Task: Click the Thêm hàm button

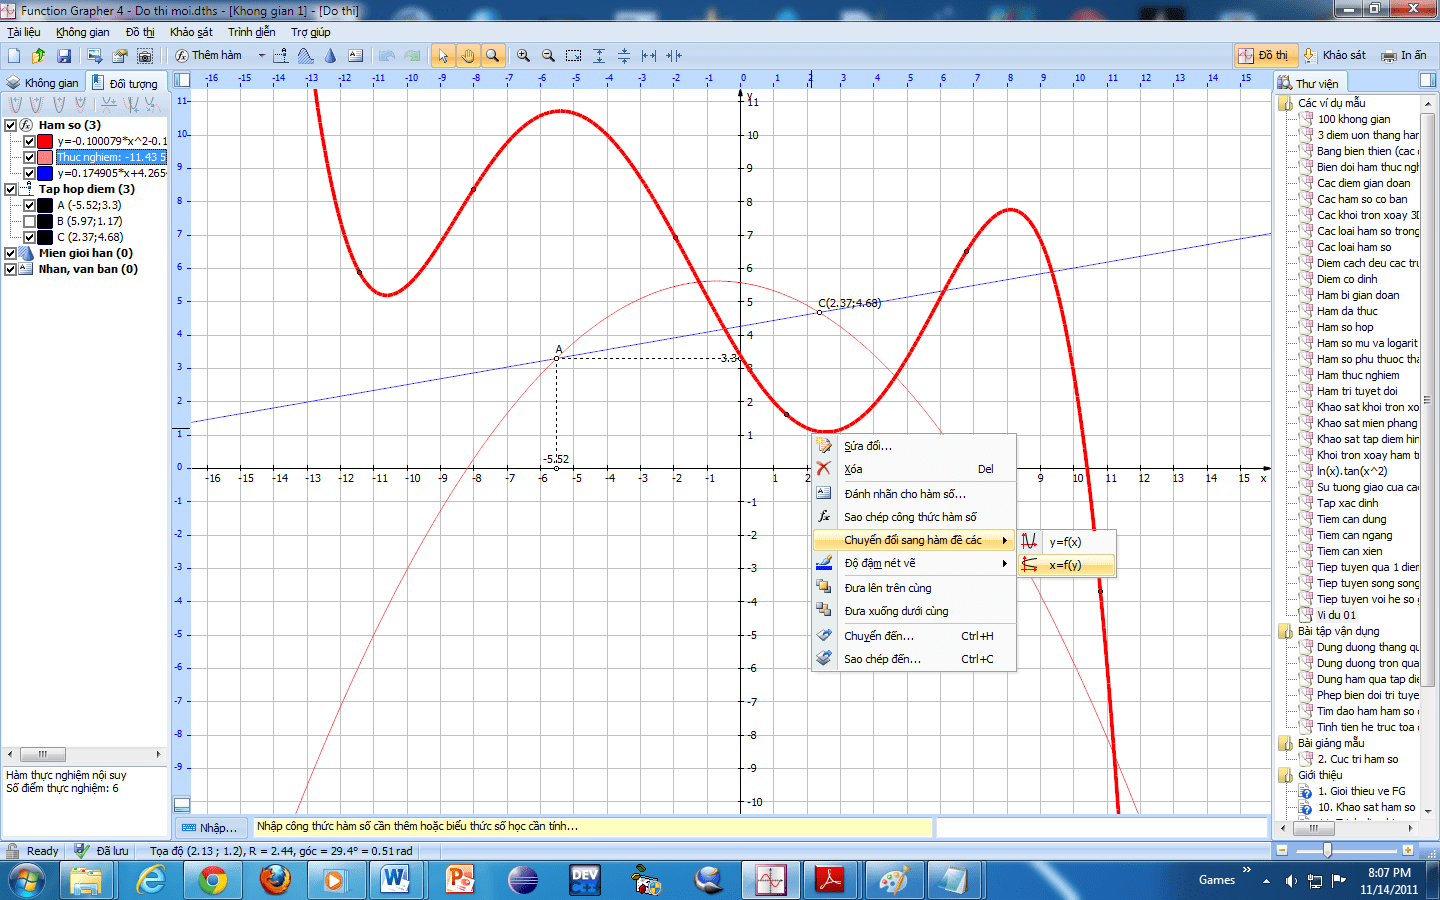Action: 208,56
